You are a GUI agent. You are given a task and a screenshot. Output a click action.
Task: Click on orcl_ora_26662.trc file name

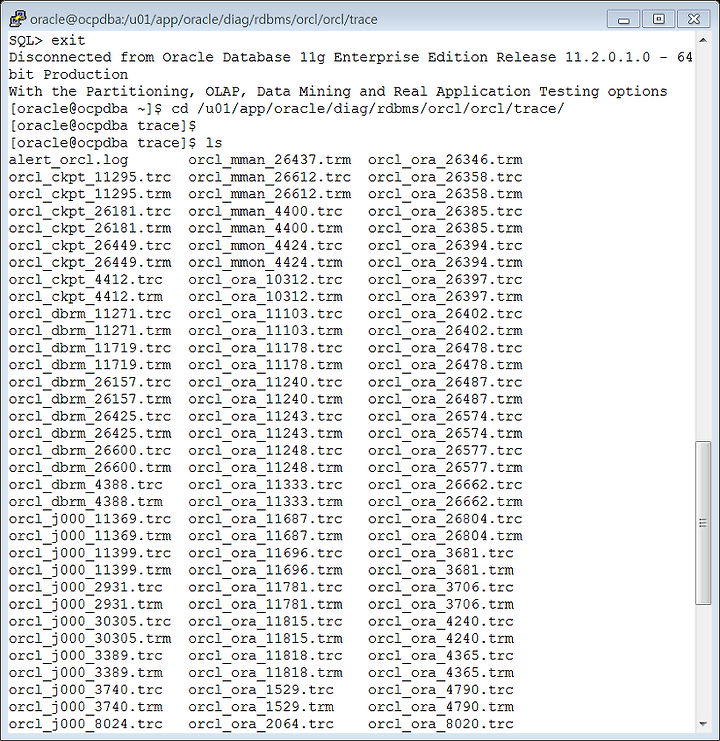click(x=446, y=485)
